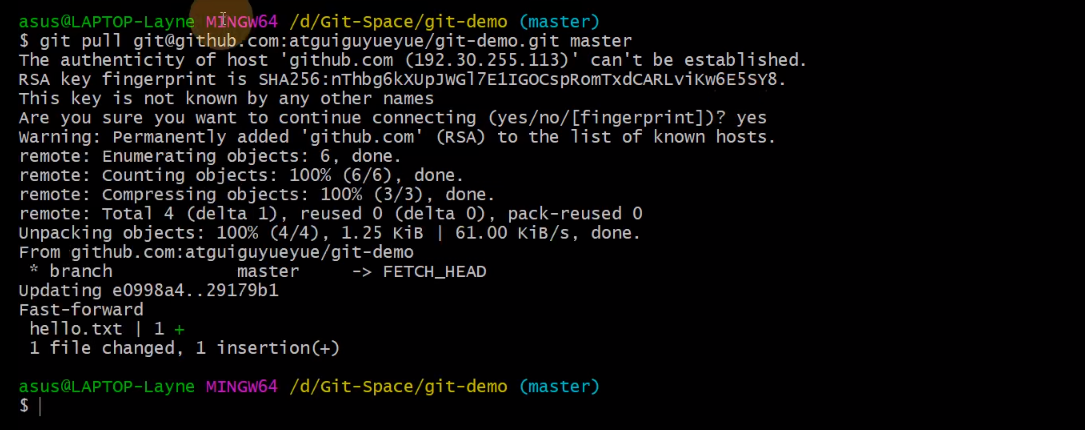Click the green plus insertion marker
1085x430 pixels.
click(x=180, y=329)
